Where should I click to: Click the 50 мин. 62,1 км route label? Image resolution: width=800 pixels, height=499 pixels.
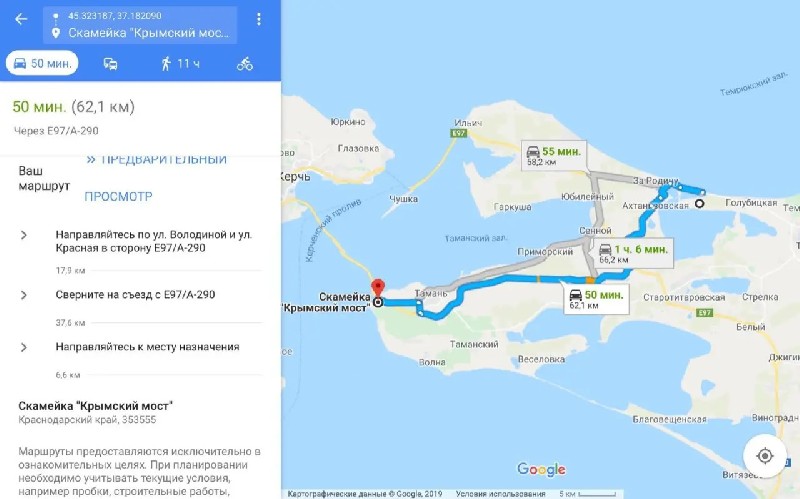click(x=596, y=299)
